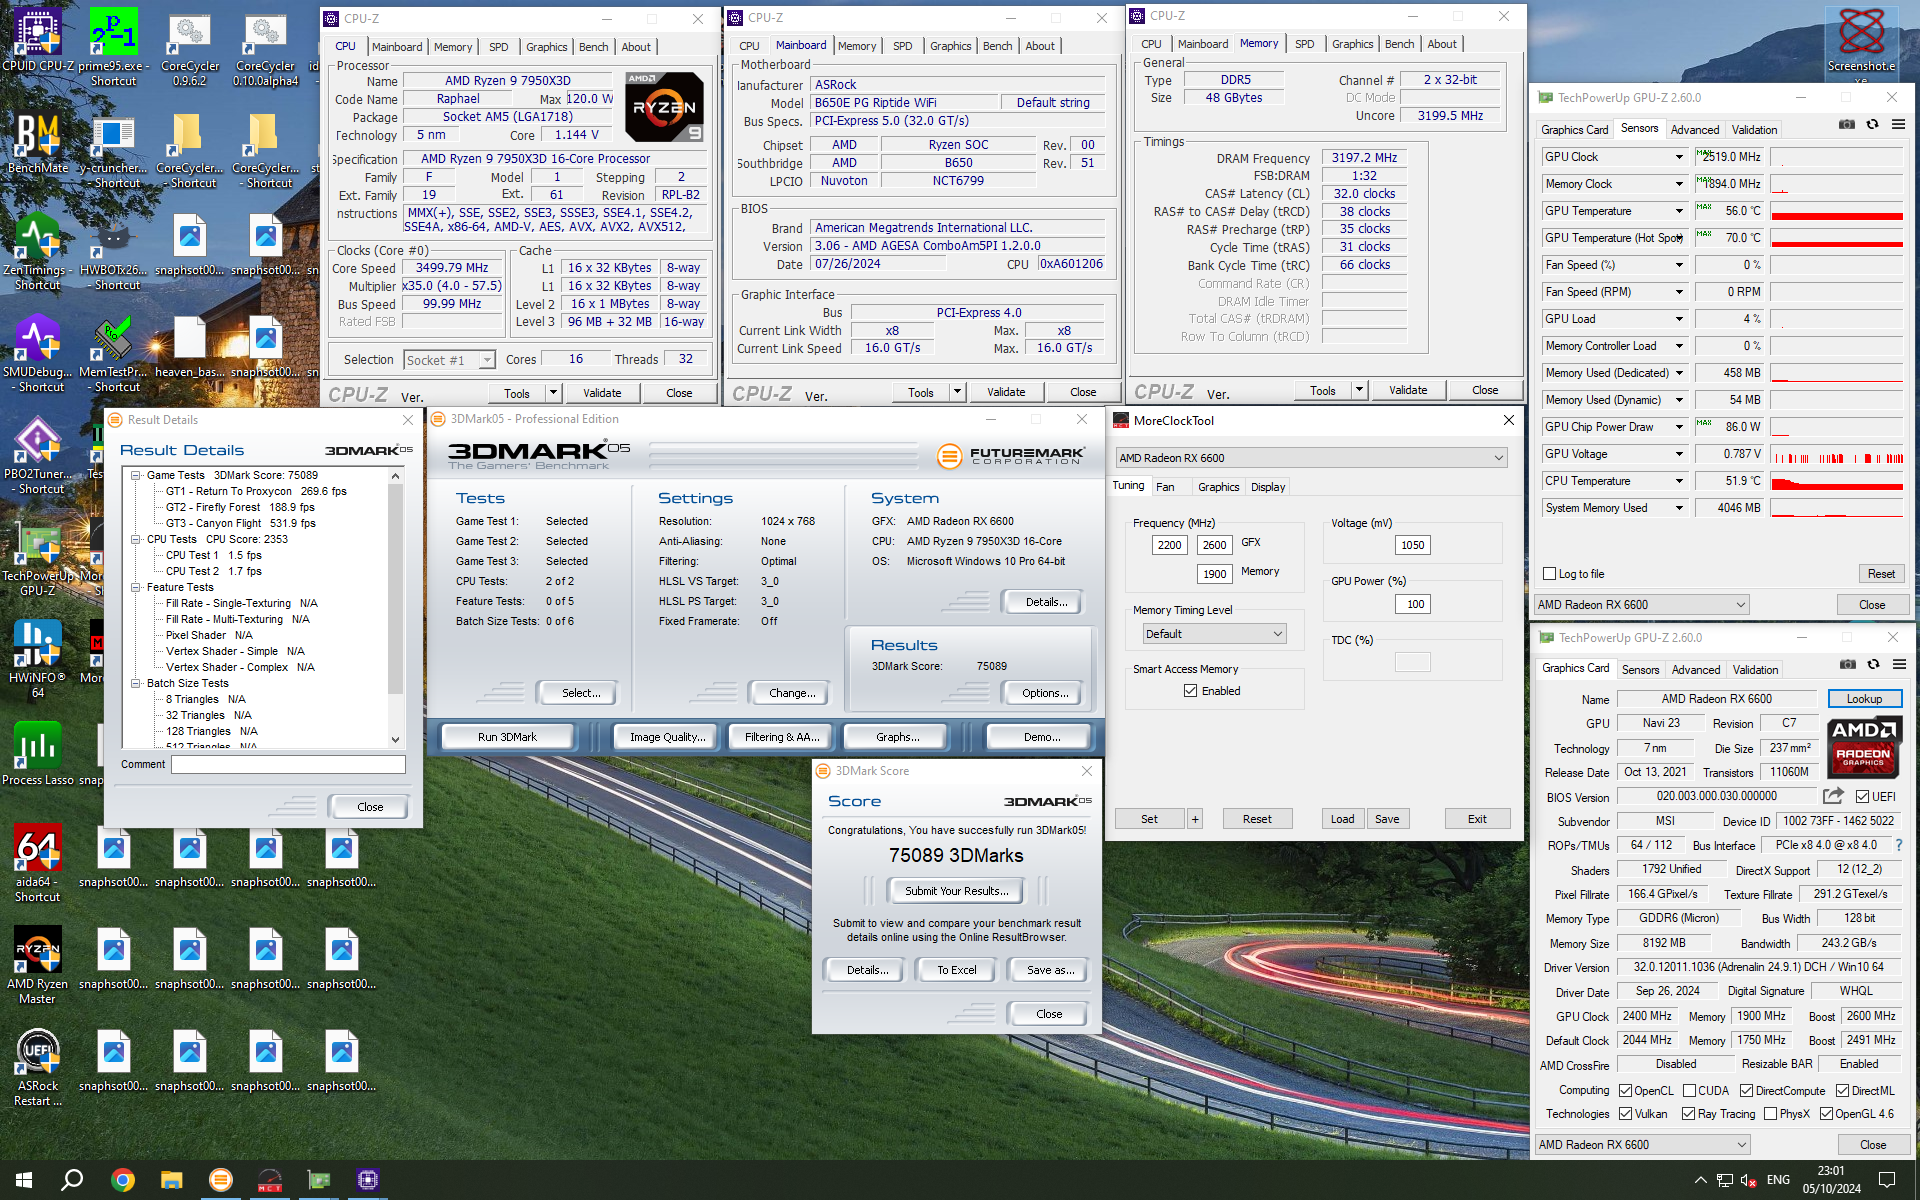
Task: Toggle the PhysX checkbox in GPU-Z
Action: pyautogui.click(x=1770, y=1114)
